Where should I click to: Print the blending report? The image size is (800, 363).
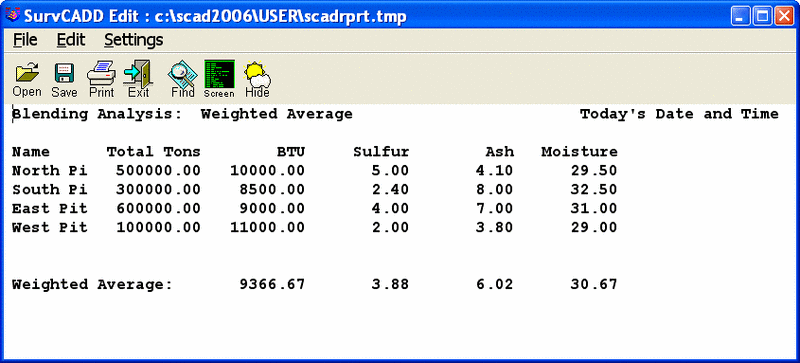[x=102, y=79]
